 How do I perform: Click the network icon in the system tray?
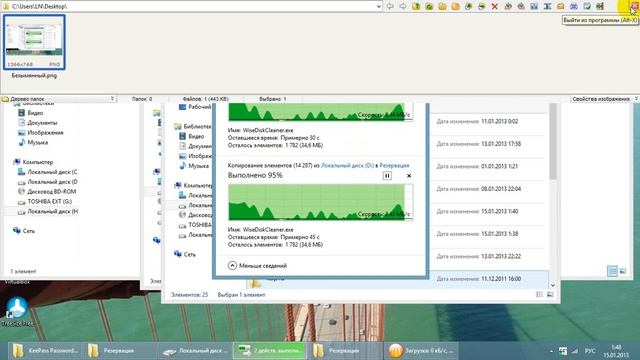pos(575,351)
